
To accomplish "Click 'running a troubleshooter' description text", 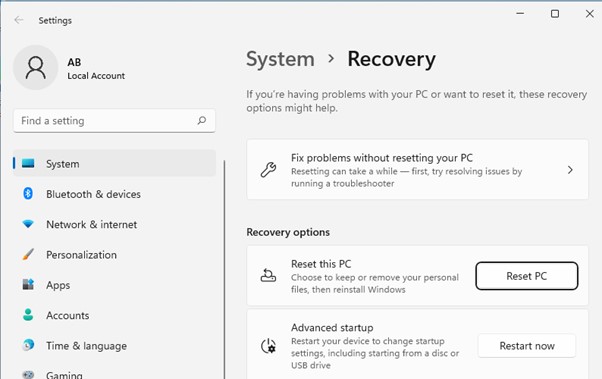I will pos(342,183).
